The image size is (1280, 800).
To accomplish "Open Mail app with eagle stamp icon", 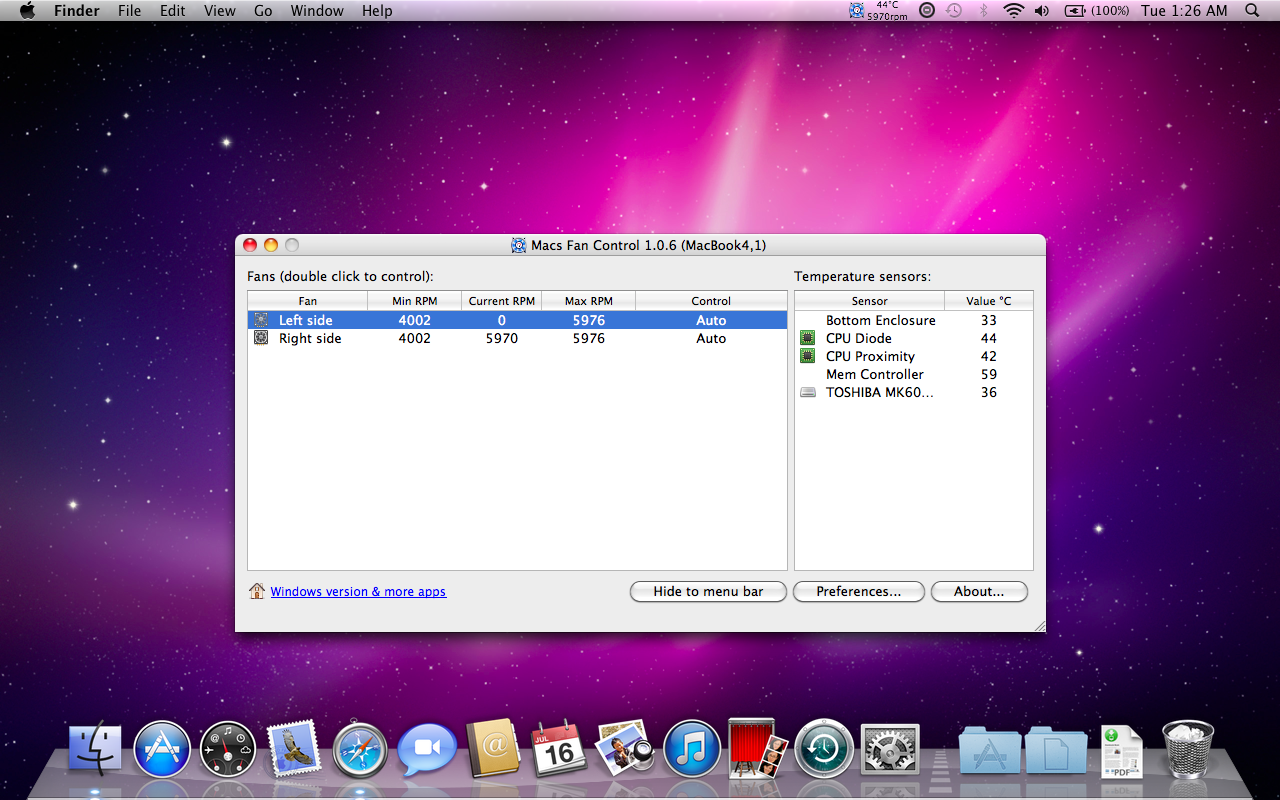I will pyautogui.click(x=294, y=747).
